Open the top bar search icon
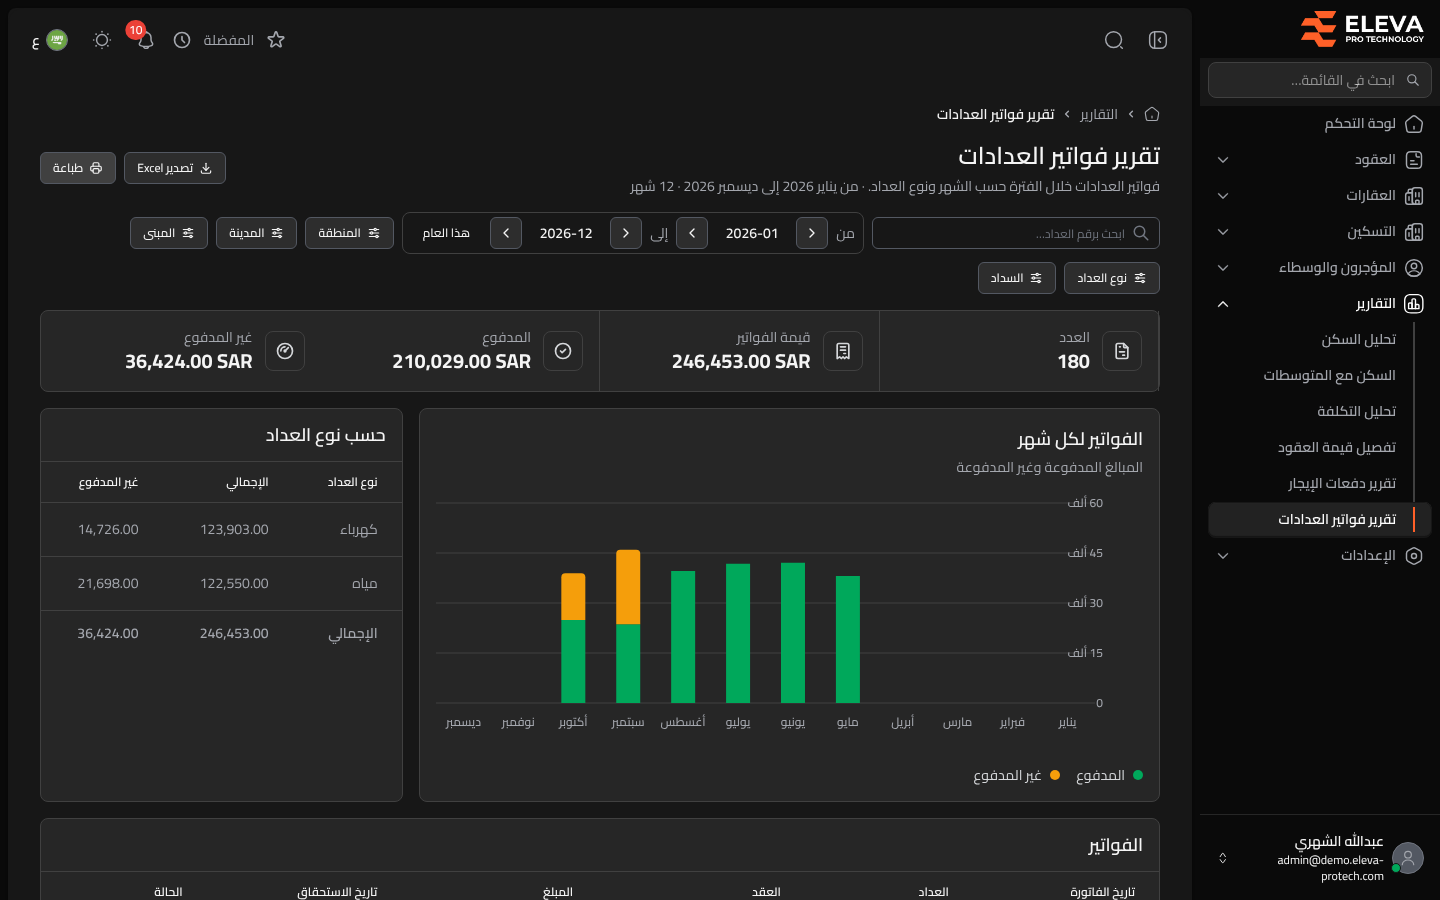 (x=1114, y=40)
